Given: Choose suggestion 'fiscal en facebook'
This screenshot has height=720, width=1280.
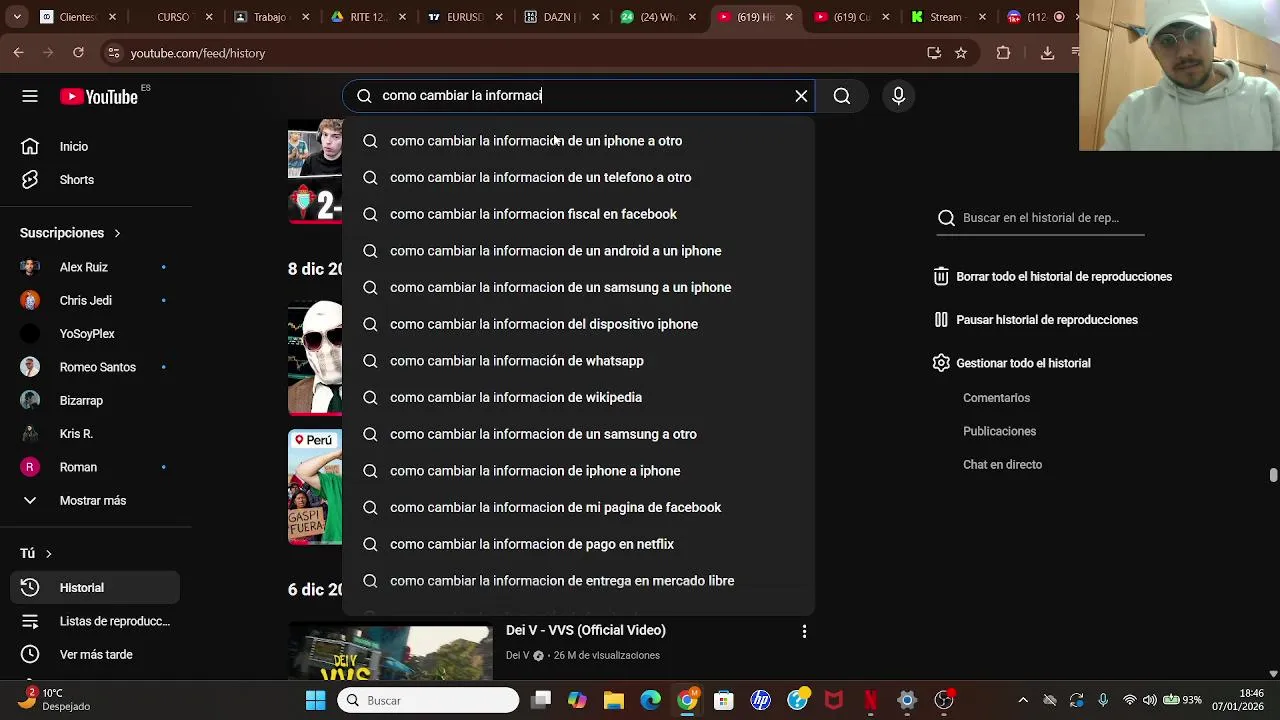Looking at the screenshot, I should [x=579, y=214].
